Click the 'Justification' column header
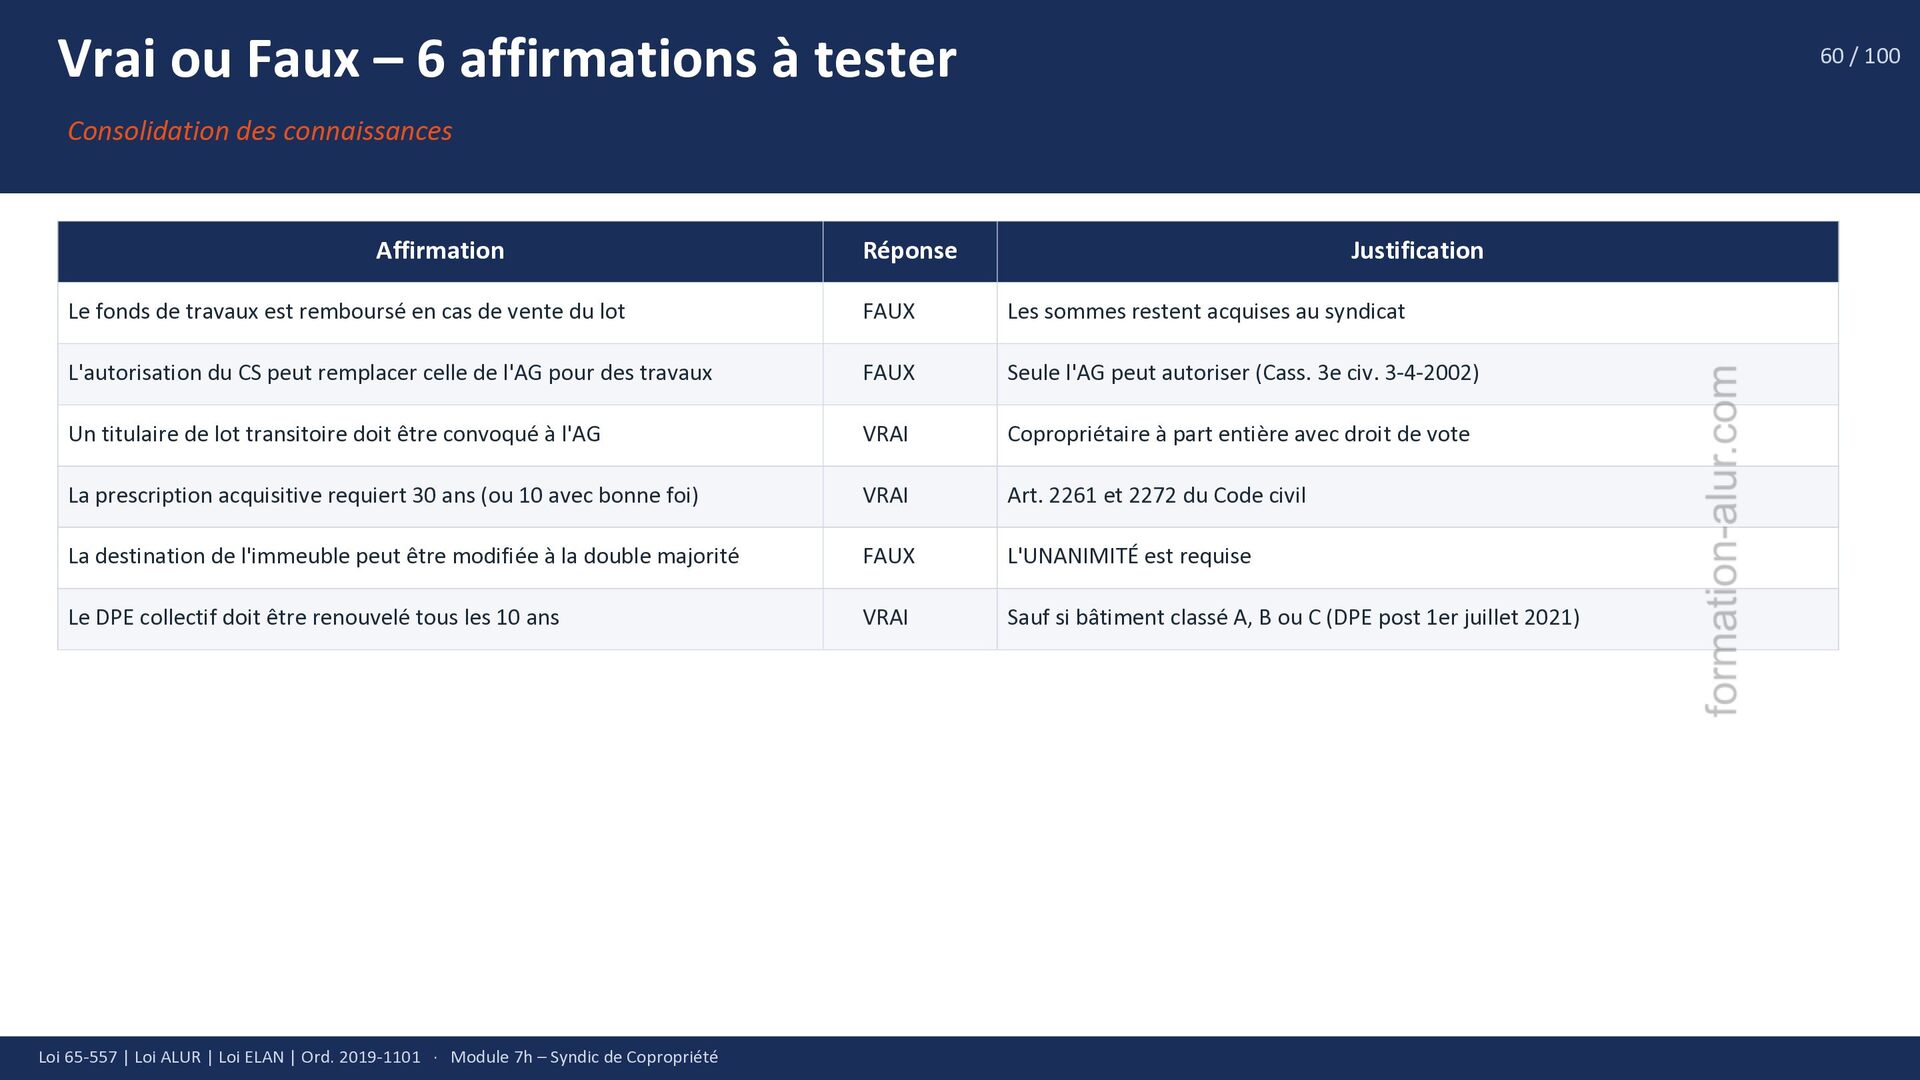The height and width of the screenshot is (1080, 1920). [x=1416, y=251]
